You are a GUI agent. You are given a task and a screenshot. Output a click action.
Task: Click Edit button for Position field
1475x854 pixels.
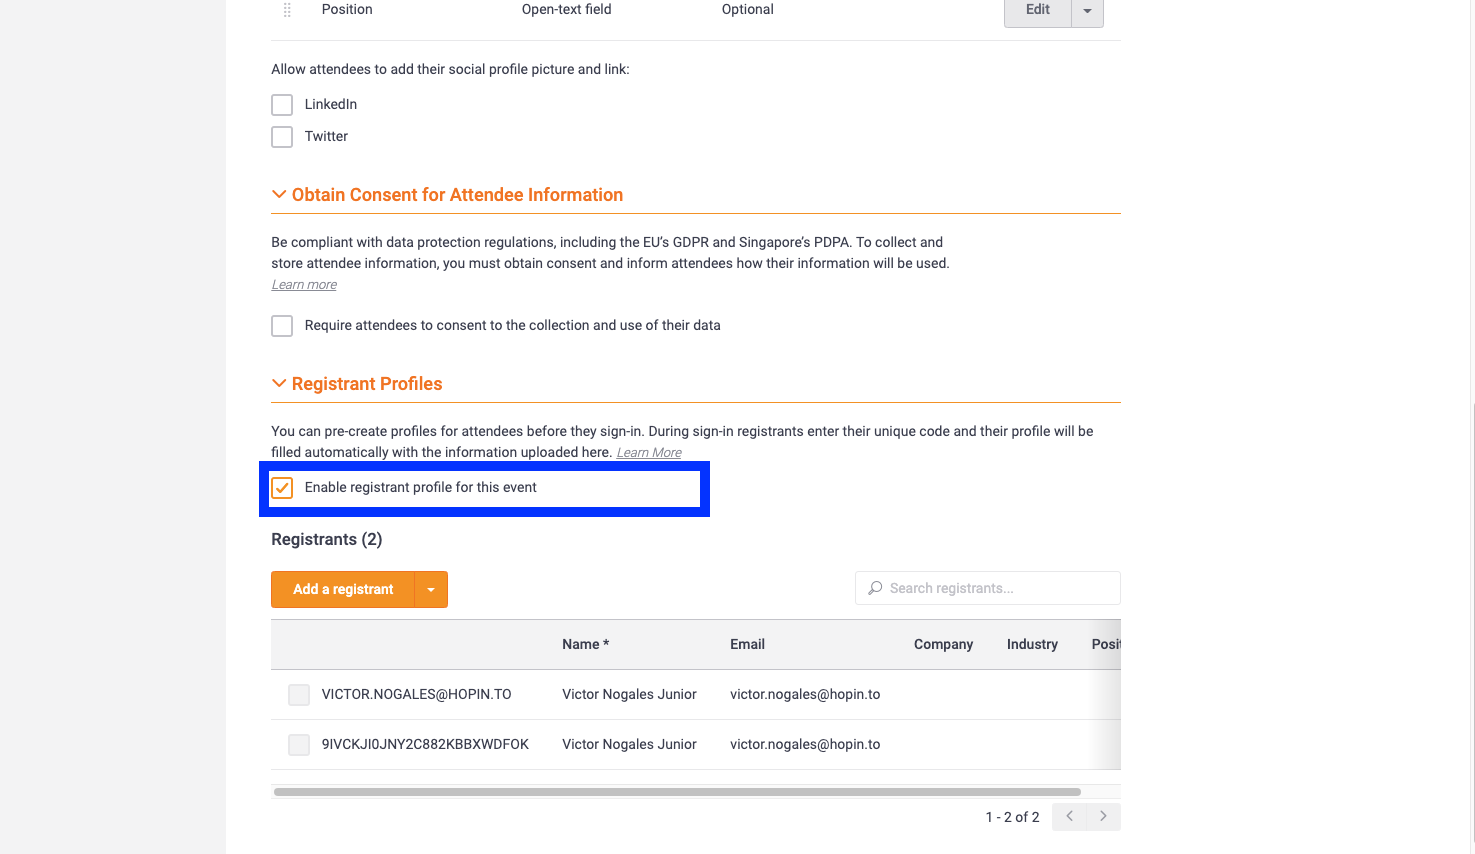click(1038, 11)
